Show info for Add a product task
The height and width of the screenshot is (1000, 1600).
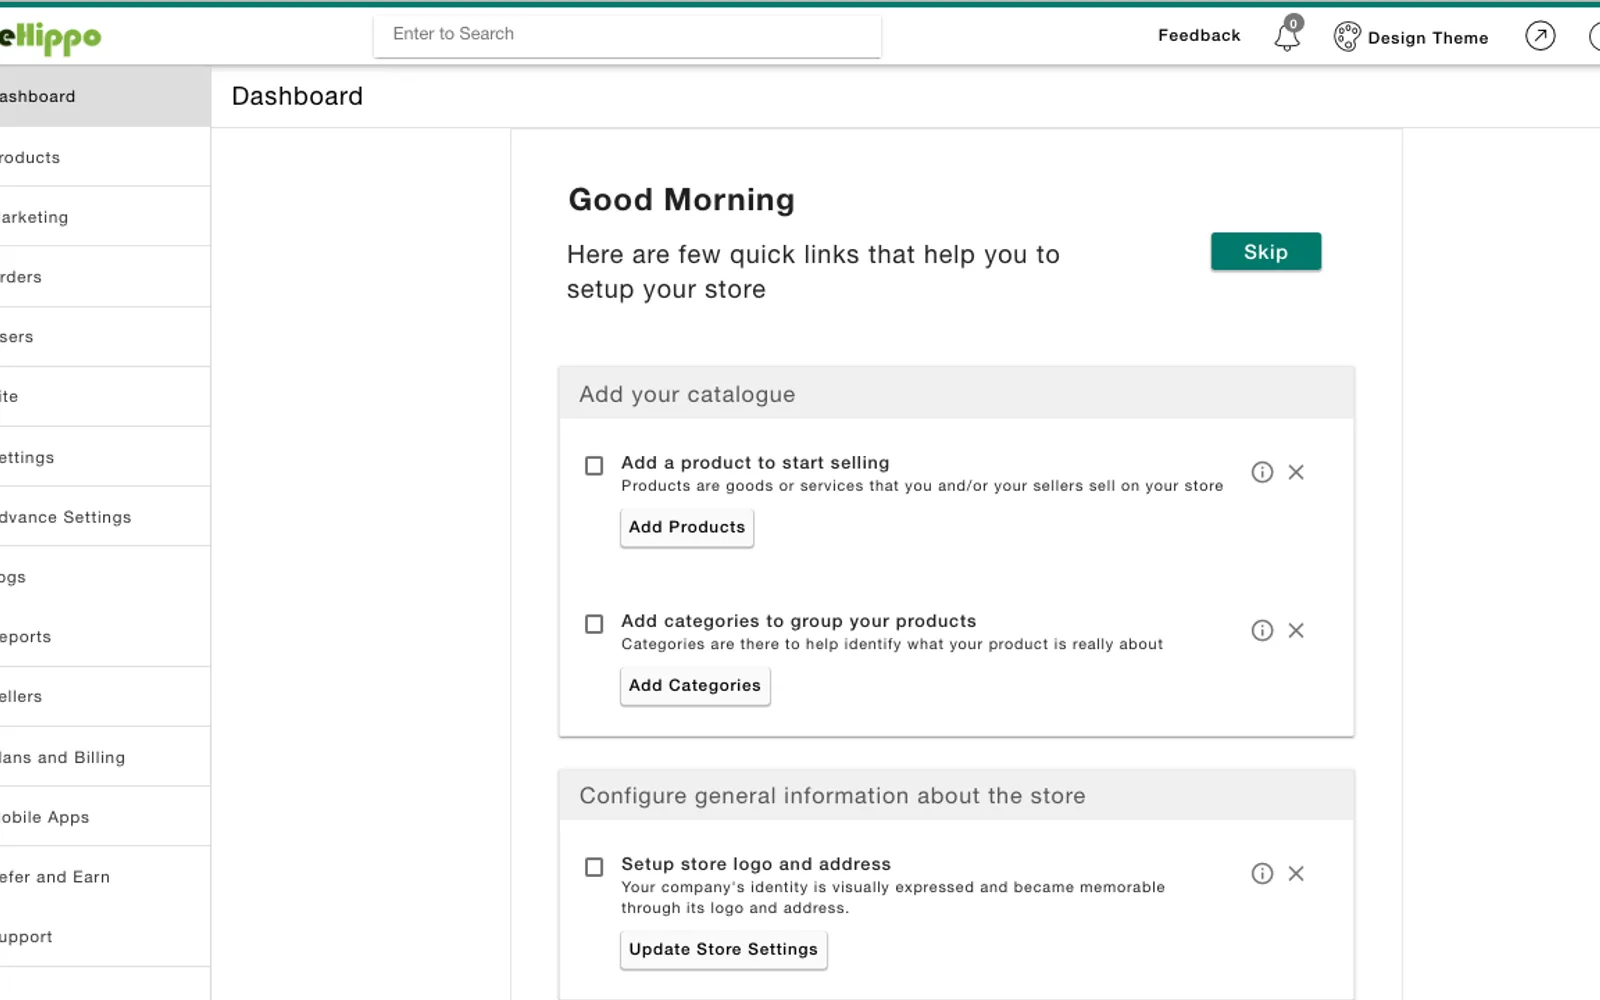[x=1262, y=472]
